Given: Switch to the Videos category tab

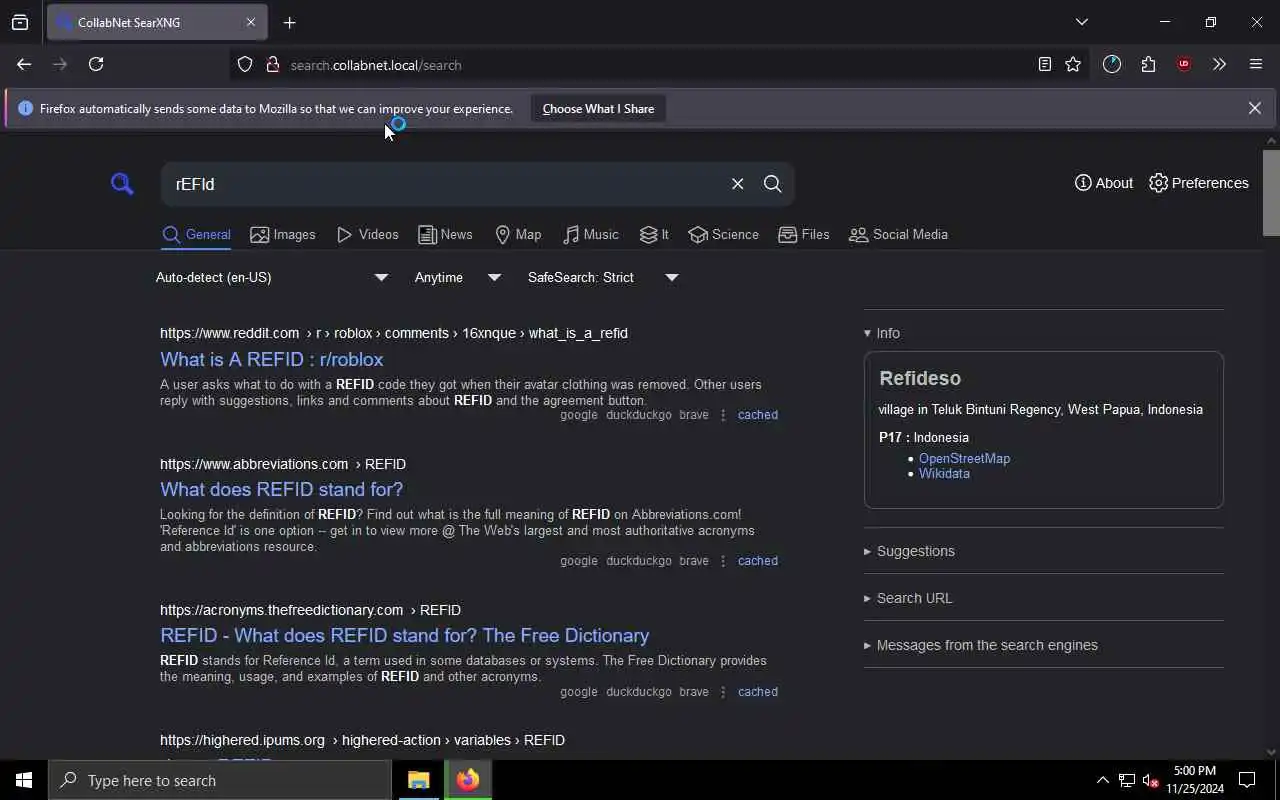Looking at the screenshot, I should point(367,235).
